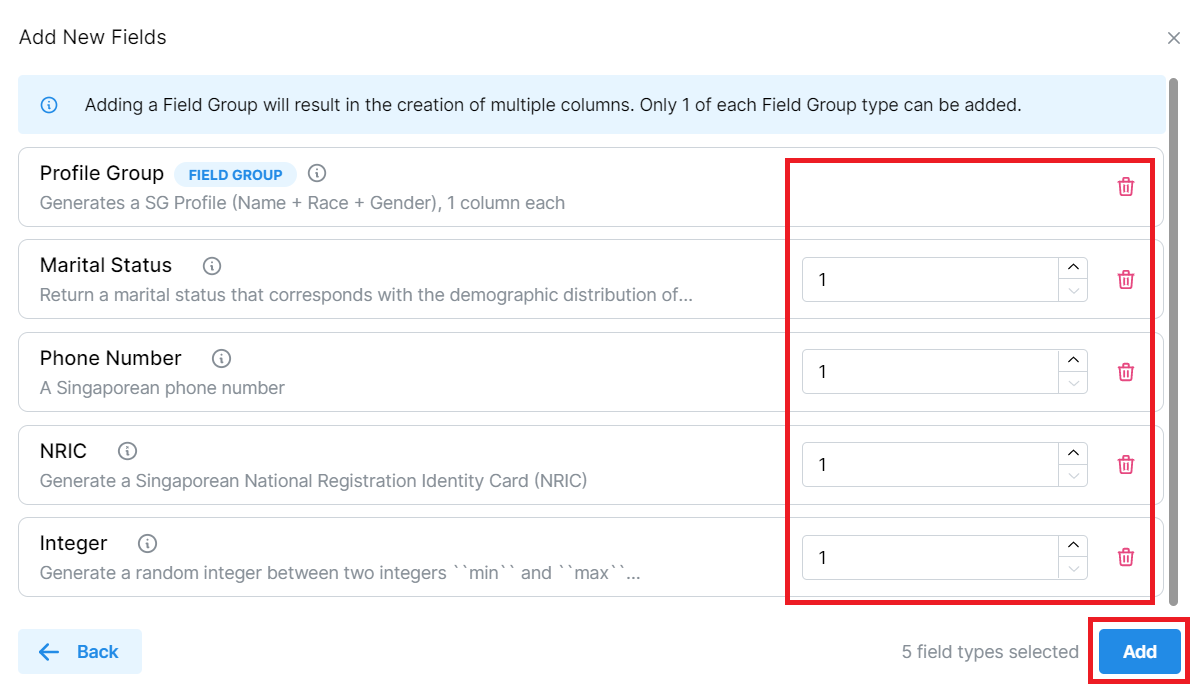The width and height of the screenshot is (1198, 692).
Task: Click the Add button
Action: point(1139,652)
